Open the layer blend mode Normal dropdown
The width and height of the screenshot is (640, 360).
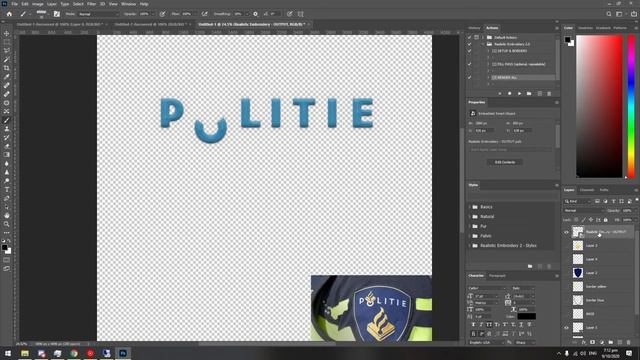pos(584,211)
